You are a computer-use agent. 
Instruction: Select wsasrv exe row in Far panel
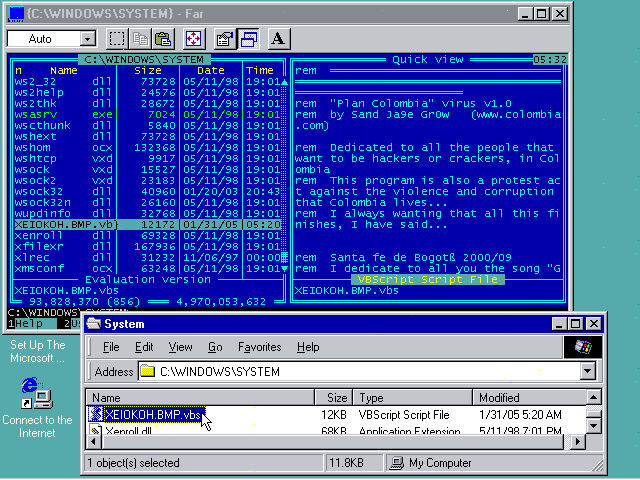147,115
